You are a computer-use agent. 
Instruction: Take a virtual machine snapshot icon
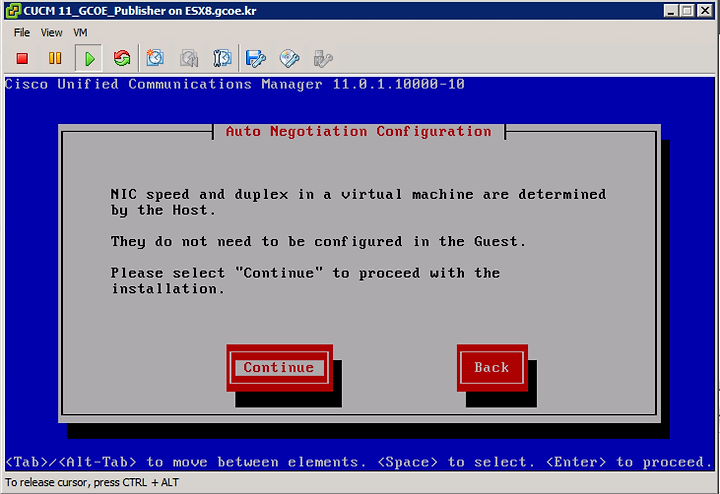click(155, 58)
